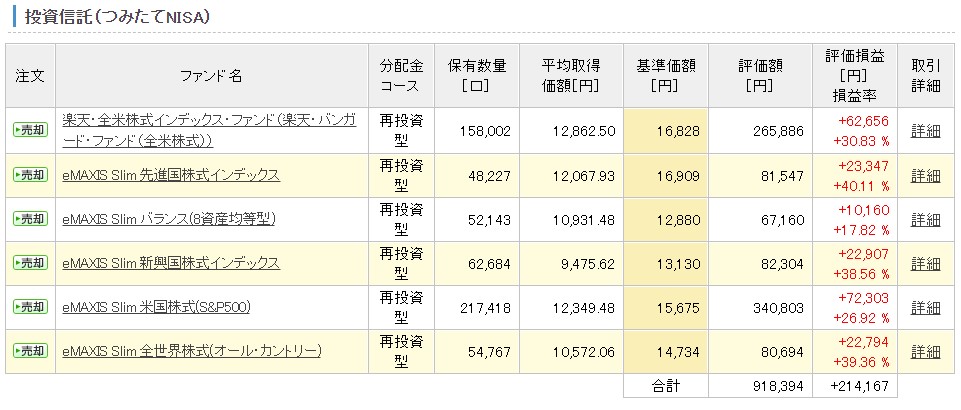Click the 基準価額 column header
The height and width of the screenshot is (410, 961).
tap(666, 76)
